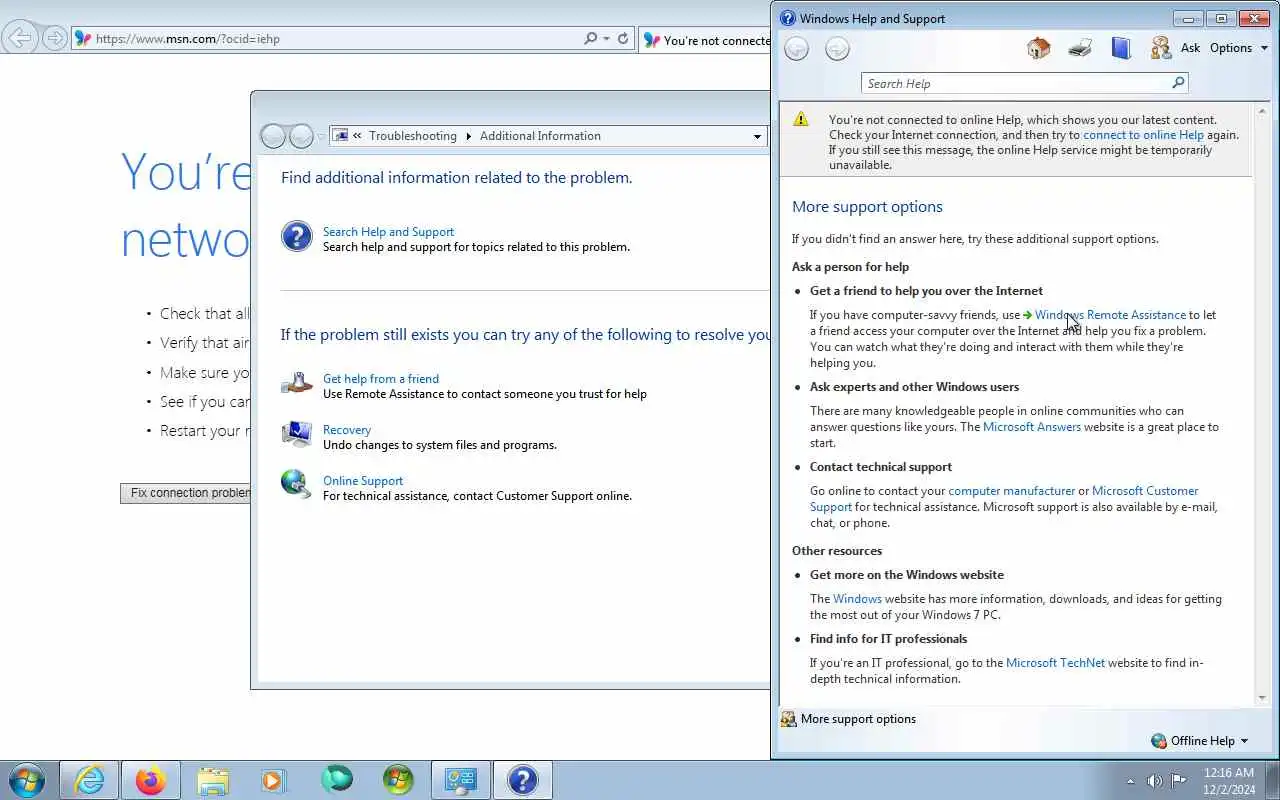The height and width of the screenshot is (800, 1280).
Task: Open connect to online Help link
Action: click(1143, 135)
